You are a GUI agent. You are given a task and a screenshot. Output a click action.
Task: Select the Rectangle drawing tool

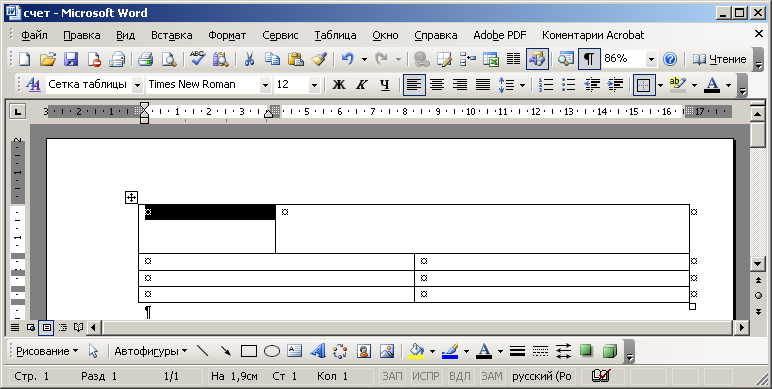click(x=249, y=351)
